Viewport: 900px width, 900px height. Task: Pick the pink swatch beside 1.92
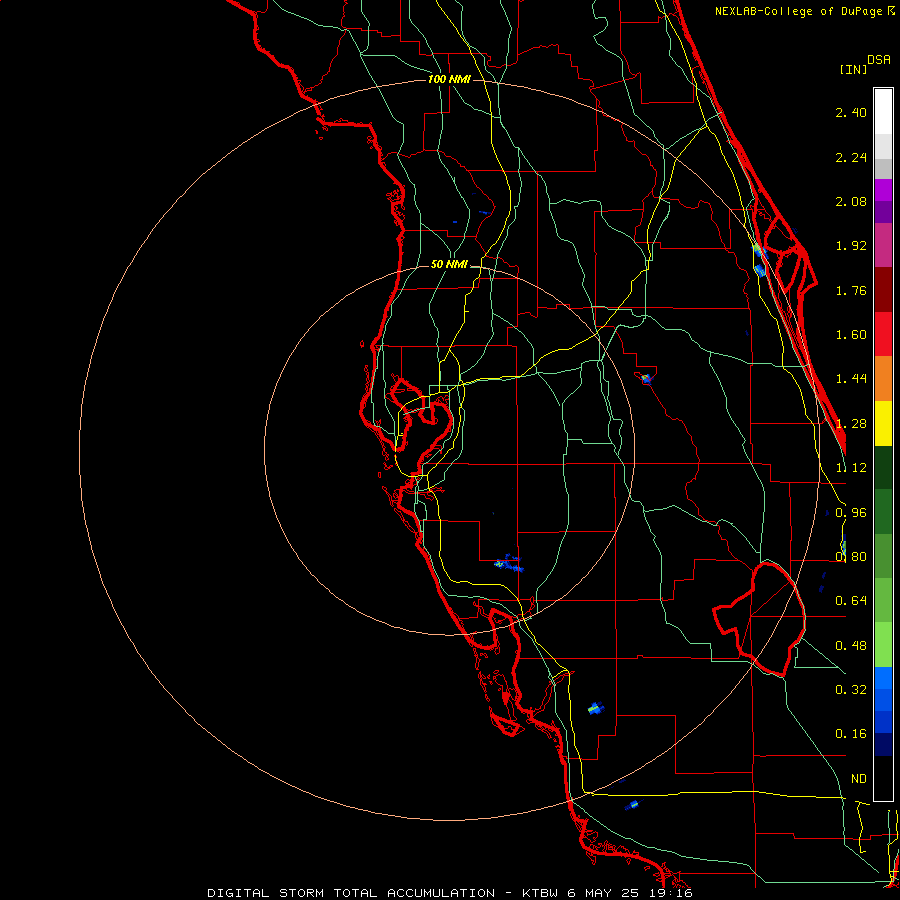click(883, 245)
